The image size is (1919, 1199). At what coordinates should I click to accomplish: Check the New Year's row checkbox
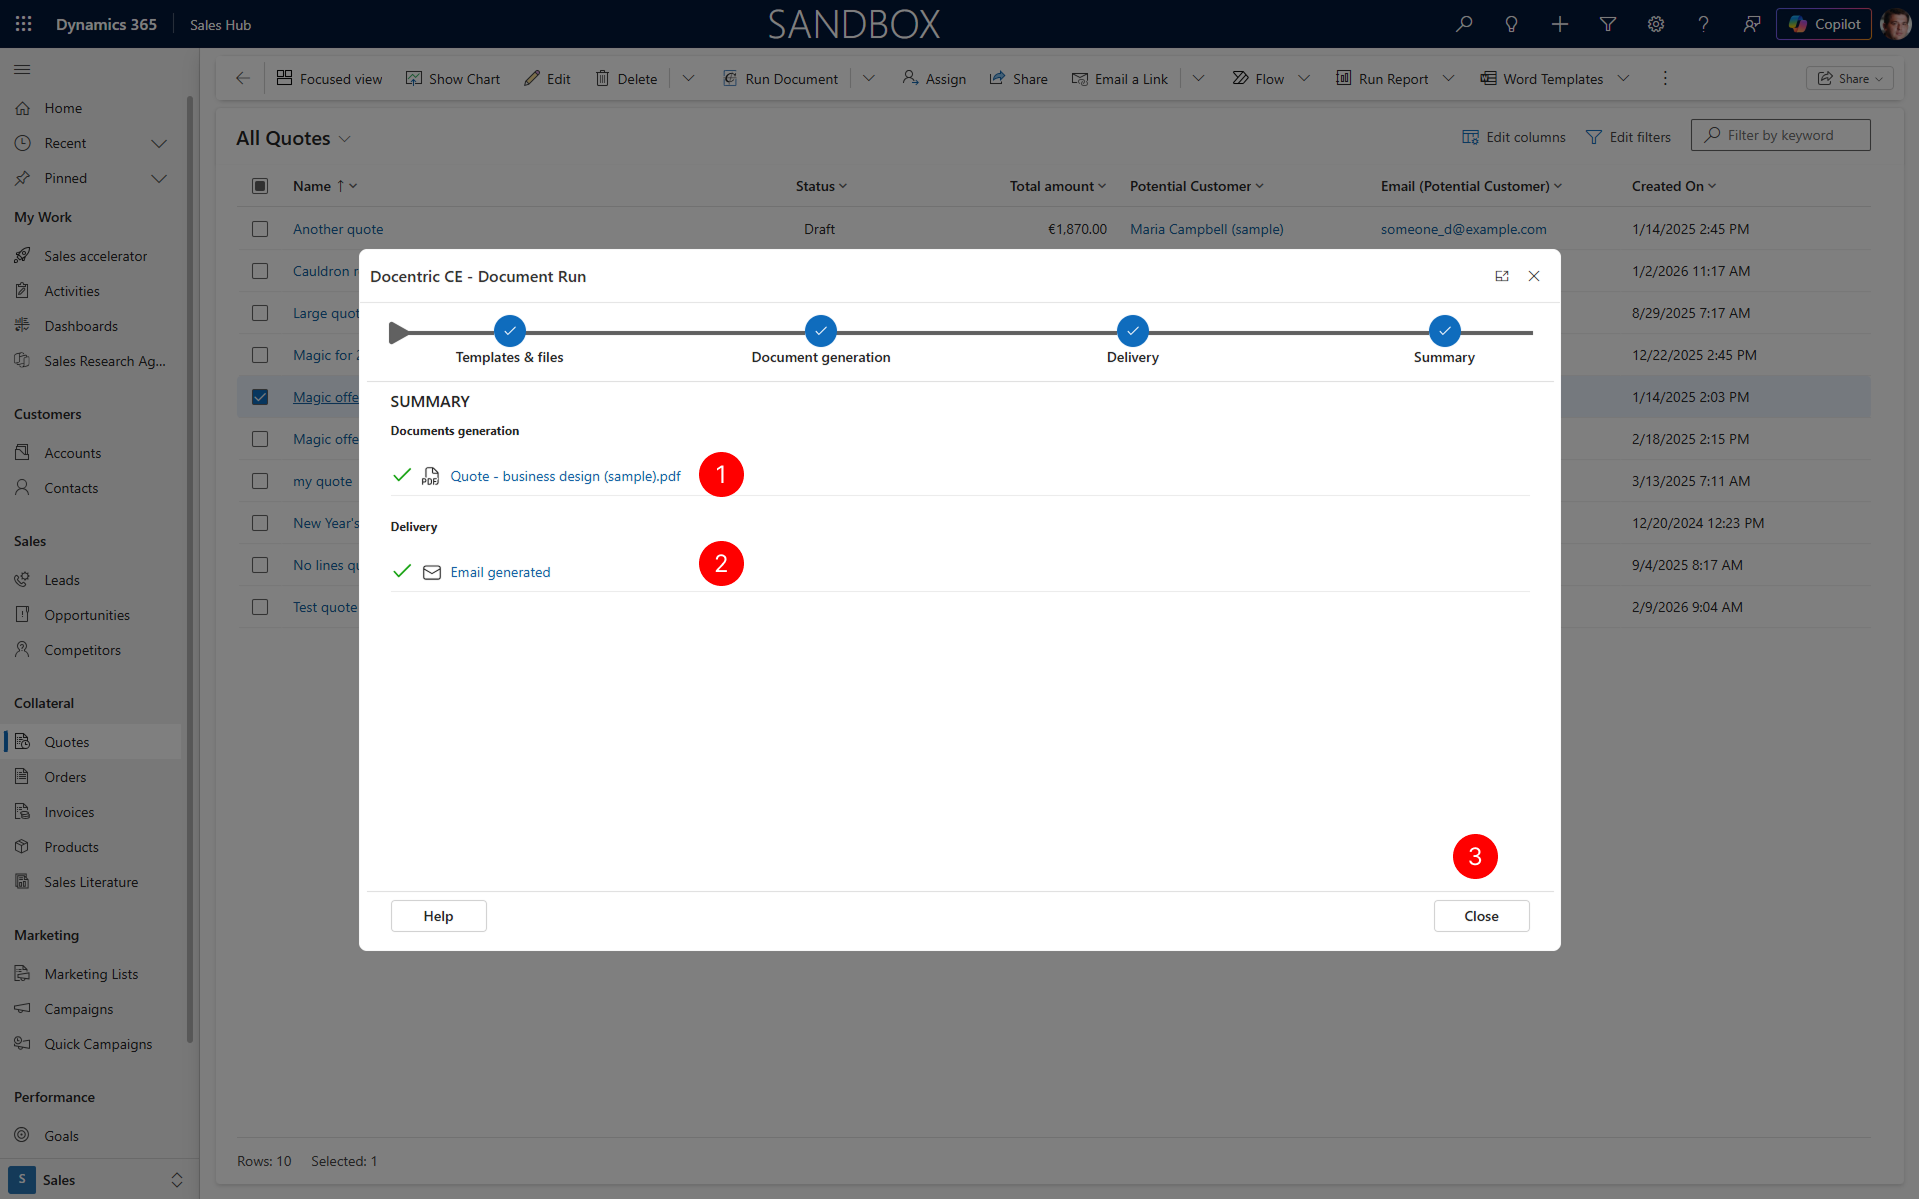click(260, 523)
